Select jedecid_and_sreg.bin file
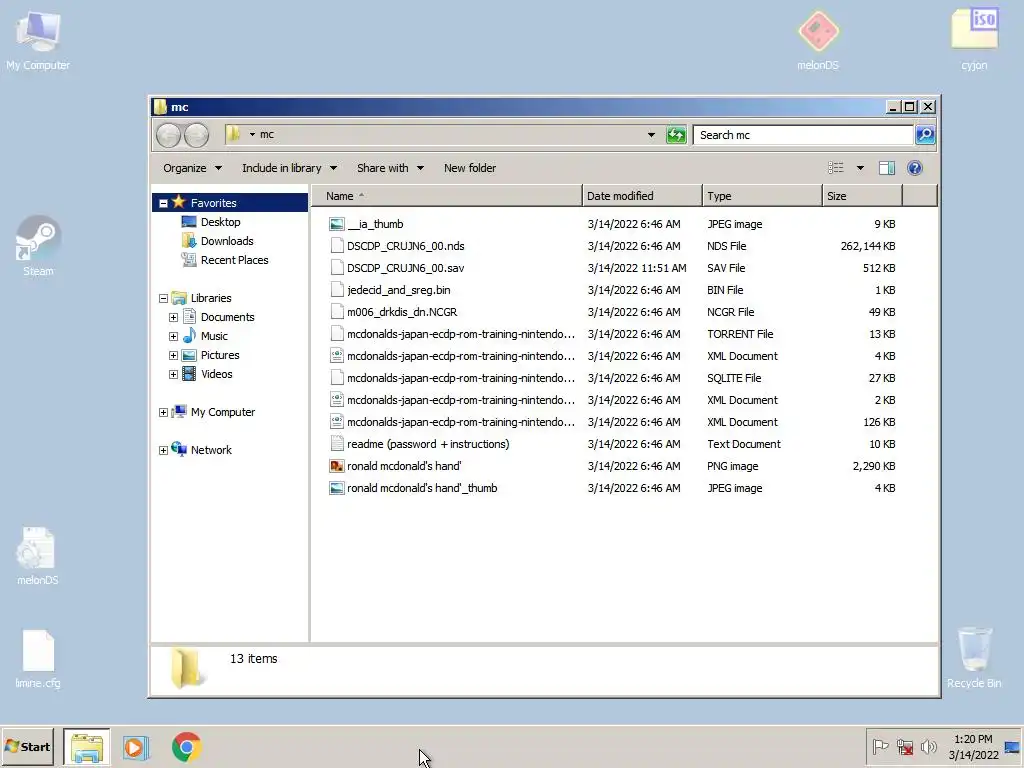Viewport: 1024px width, 768px height. pos(398,290)
